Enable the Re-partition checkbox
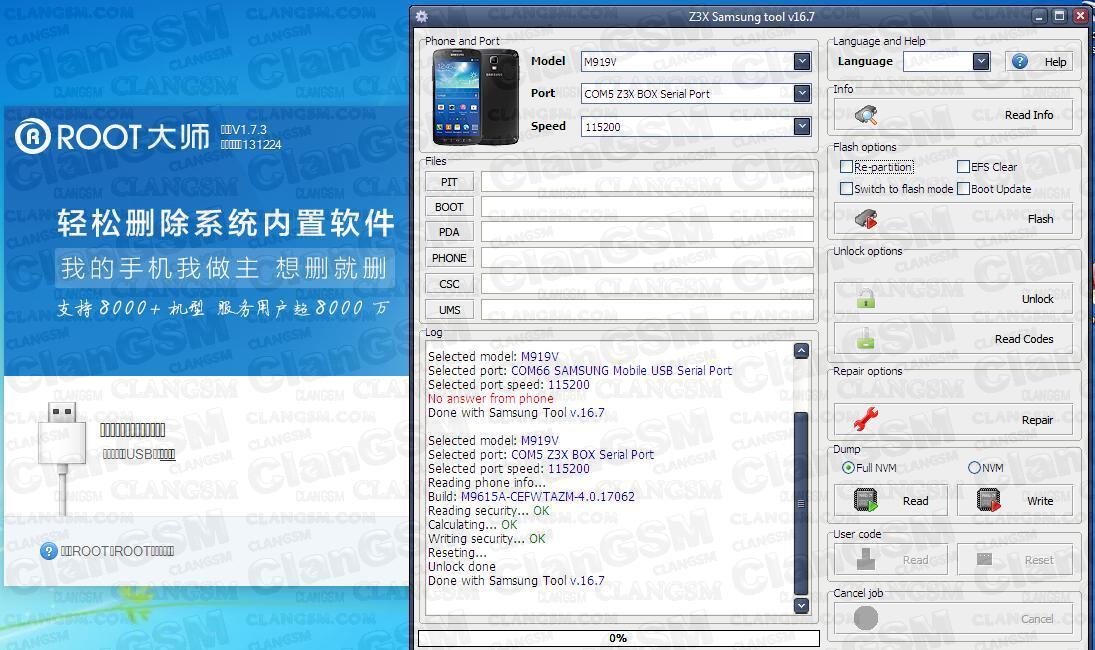This screenshot has width=1095, height=650. pos(846,167)
